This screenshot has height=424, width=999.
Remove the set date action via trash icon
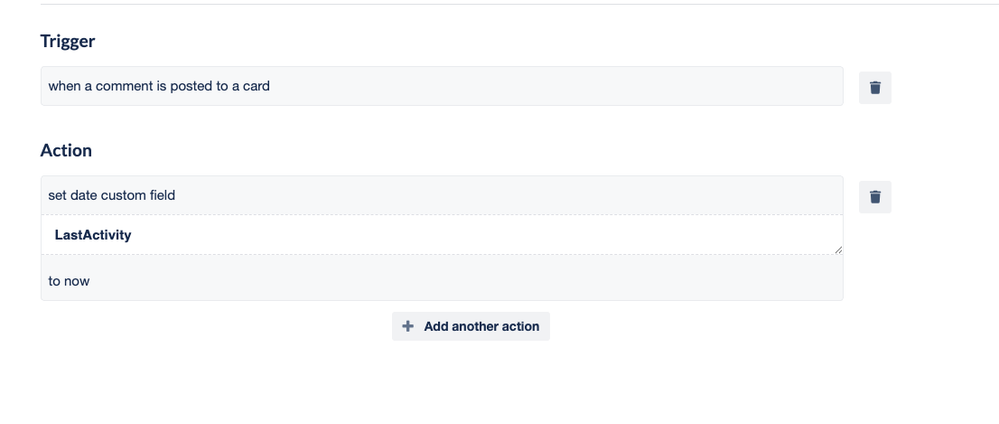tap(875, 197)
